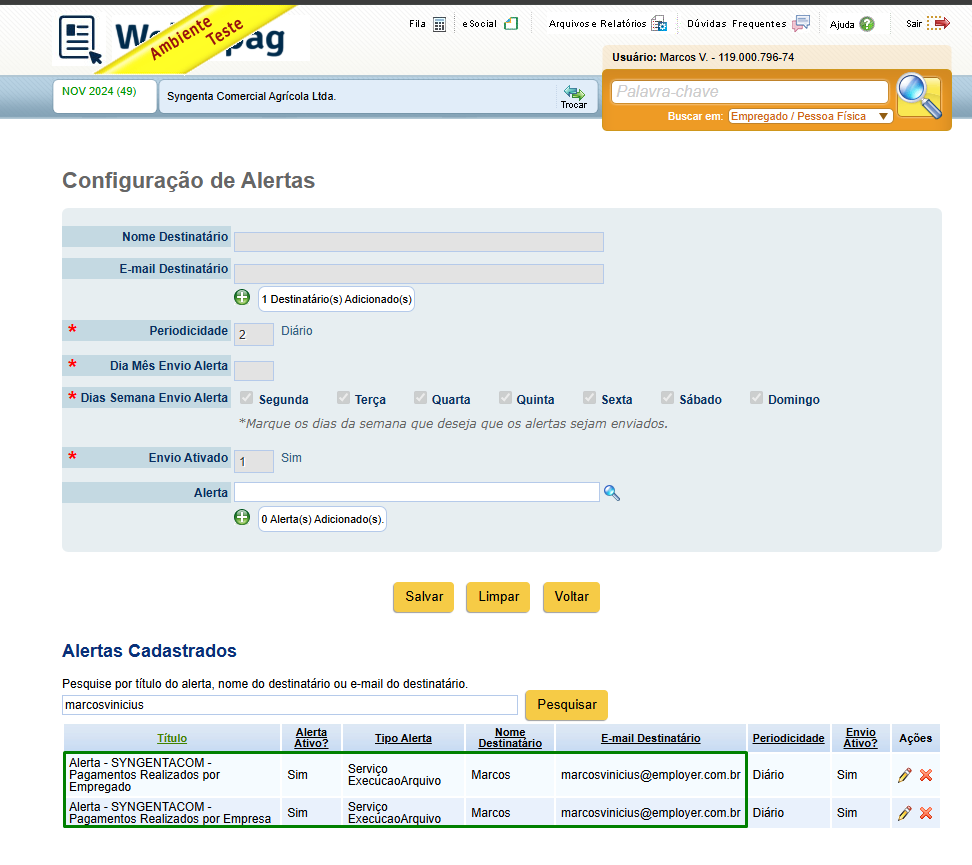The image size is (972, 865).
Task: Click green plus to add destinatário
Action: [x=242, y=298]
